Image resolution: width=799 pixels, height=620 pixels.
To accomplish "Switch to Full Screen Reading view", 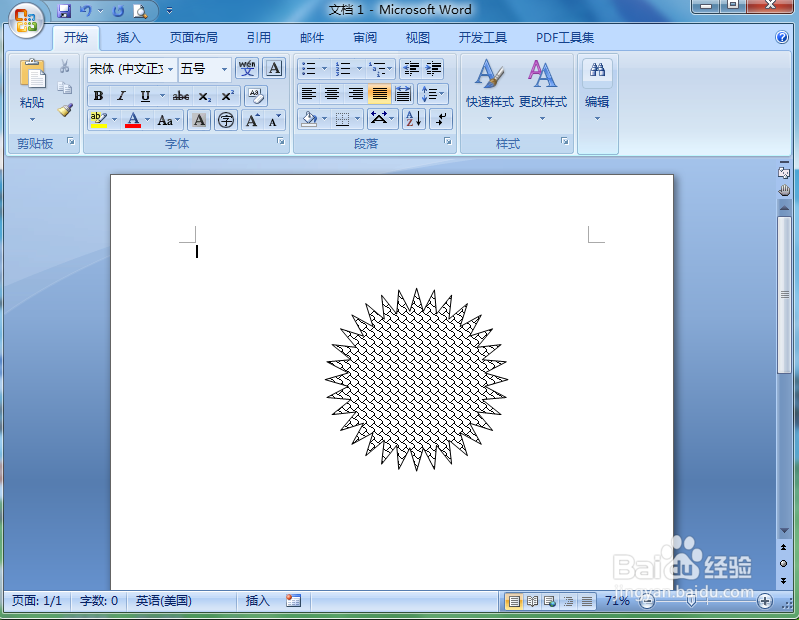I will click(x=532, y=602).
